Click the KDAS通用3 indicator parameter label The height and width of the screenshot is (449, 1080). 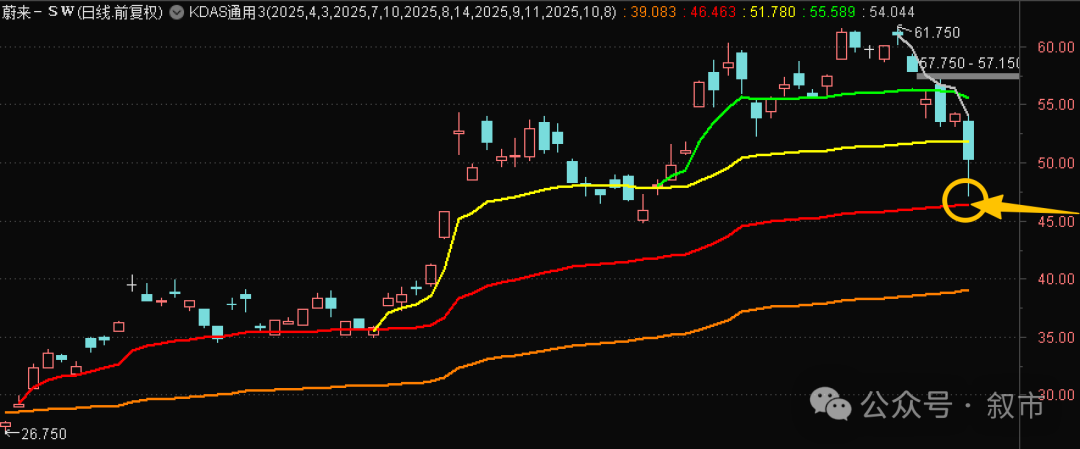click(x=403, y=12)
